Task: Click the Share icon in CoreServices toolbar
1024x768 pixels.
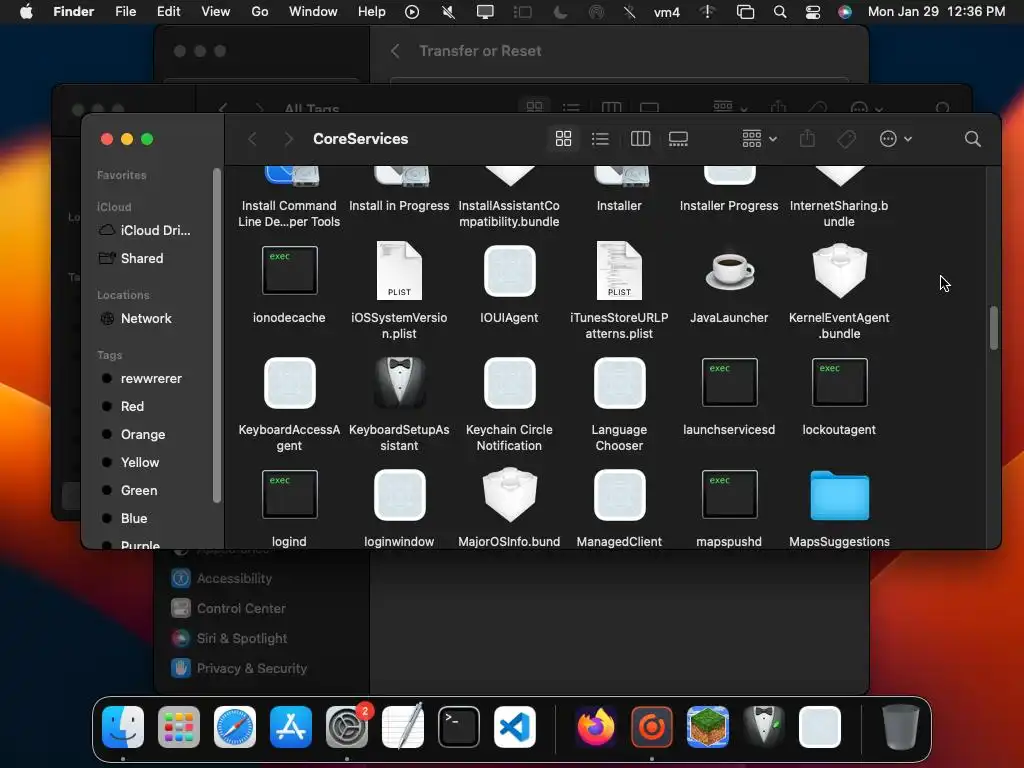Action: coord(807,138)
